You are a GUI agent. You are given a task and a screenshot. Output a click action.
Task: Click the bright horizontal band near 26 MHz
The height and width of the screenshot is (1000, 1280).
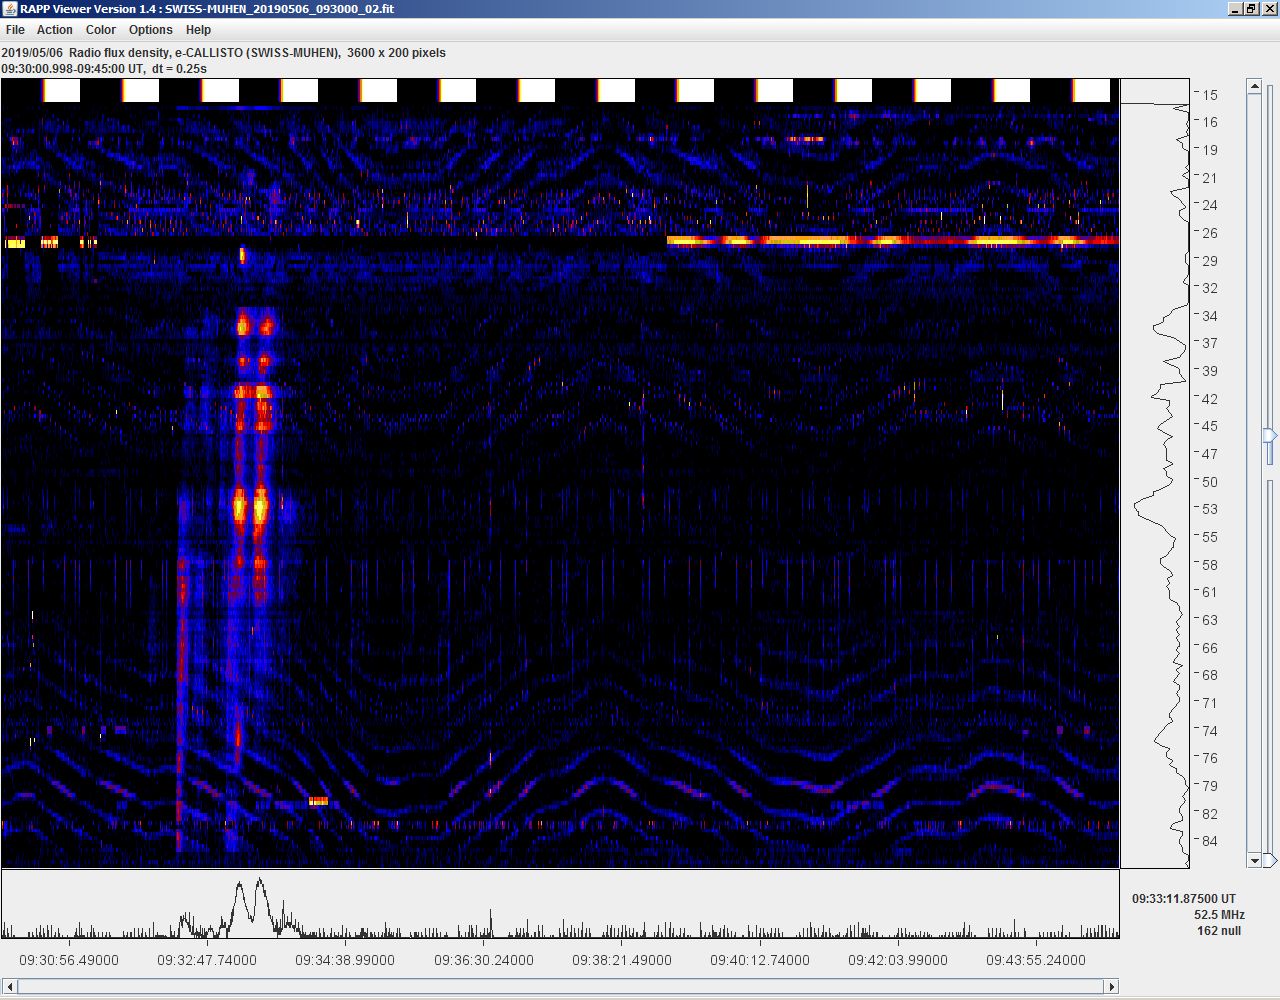[892, 241]
